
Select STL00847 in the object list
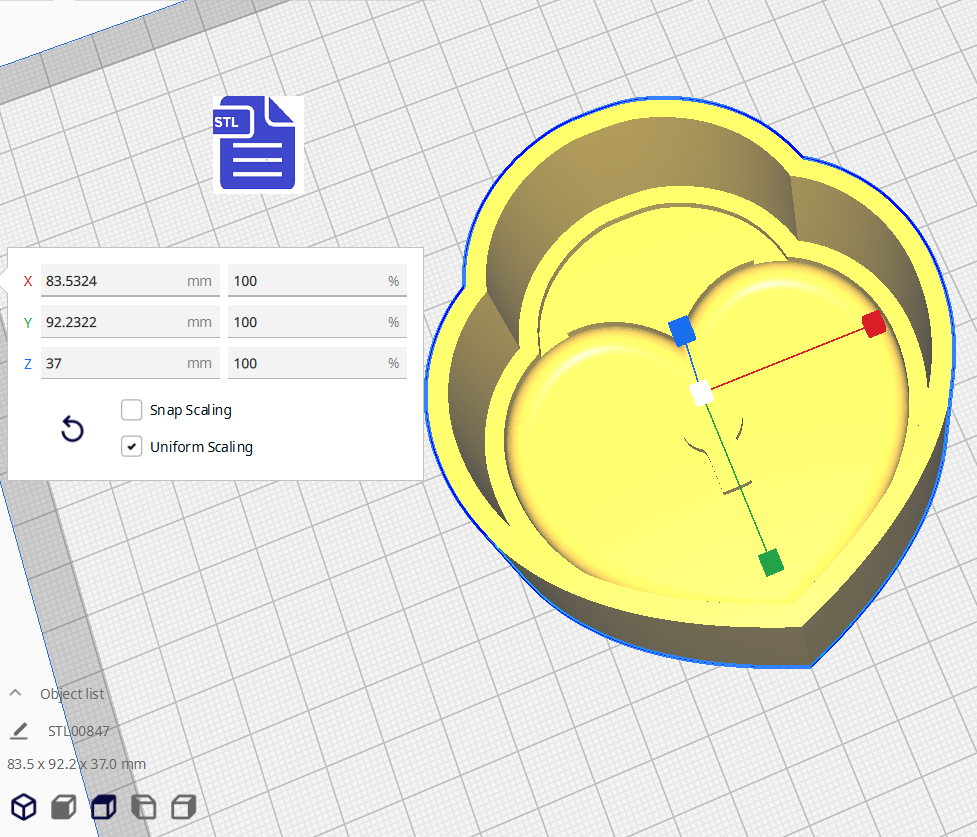[78, 730]
